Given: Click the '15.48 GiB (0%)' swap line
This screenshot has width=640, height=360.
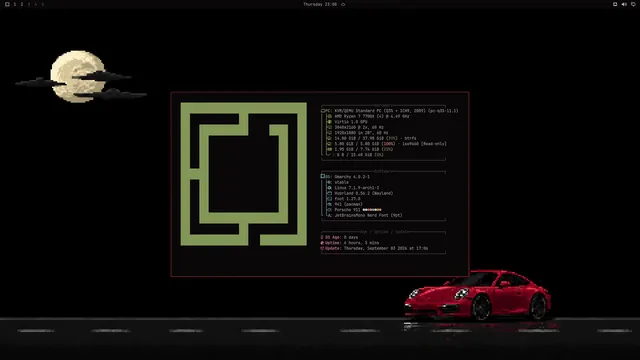Looking at the screenshot, I should (x=360, y=155).
